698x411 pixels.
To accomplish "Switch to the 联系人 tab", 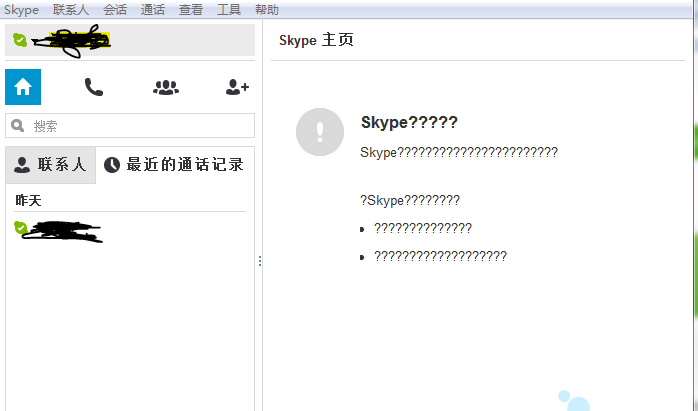I will coord(50,165).
